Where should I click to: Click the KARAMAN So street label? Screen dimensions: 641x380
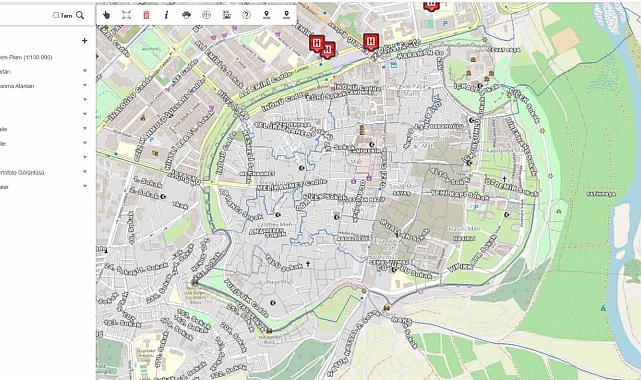pos(420,54)
